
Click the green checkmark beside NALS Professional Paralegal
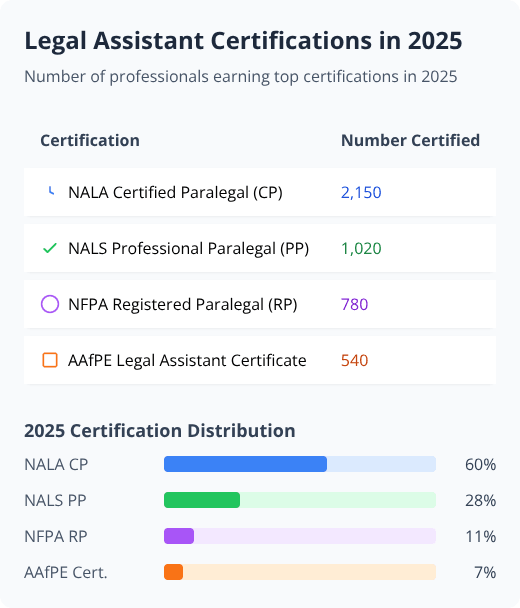point(50,248)
